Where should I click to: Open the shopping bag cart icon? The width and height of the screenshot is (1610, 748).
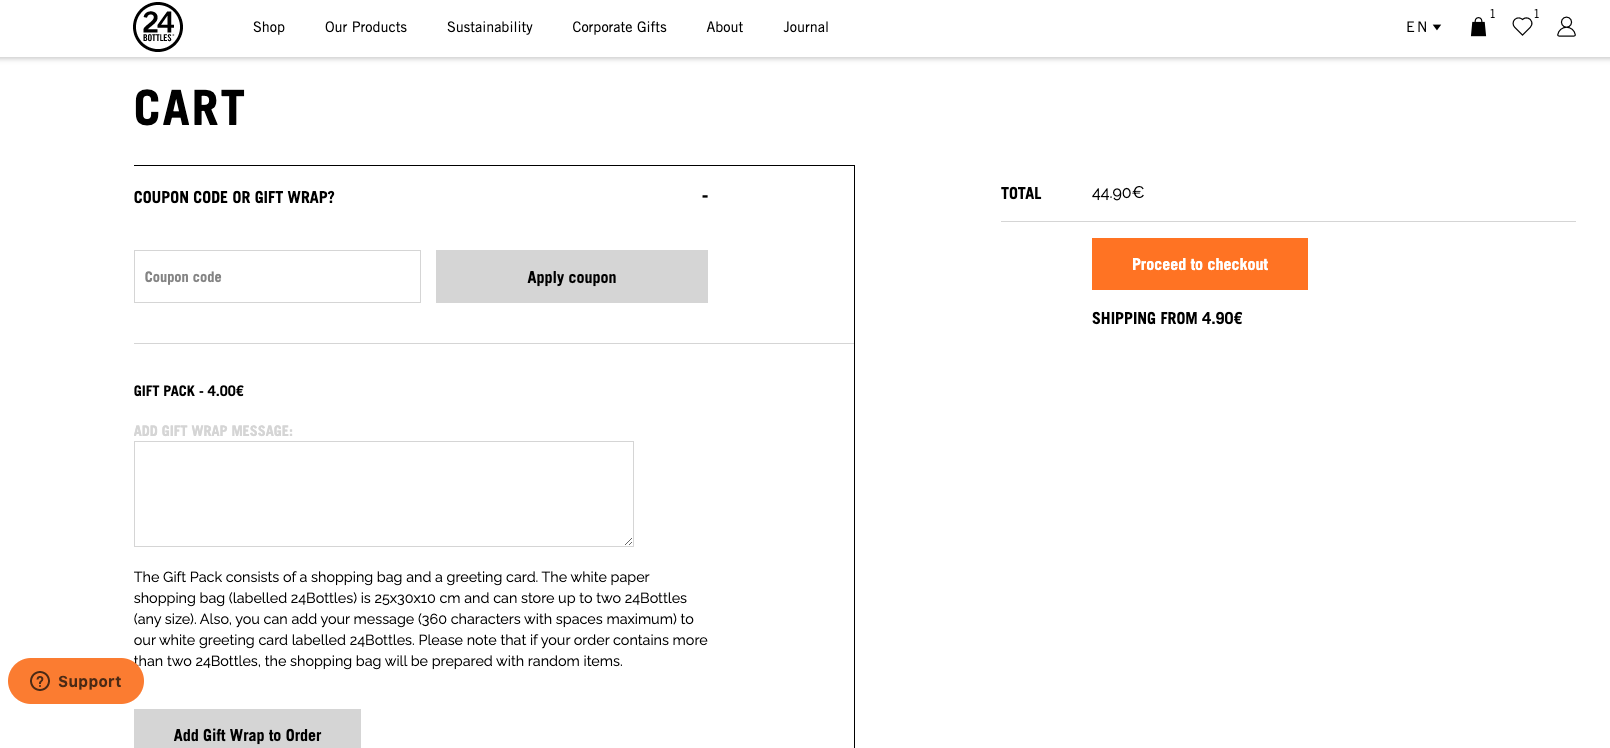tap(1478, 27)
